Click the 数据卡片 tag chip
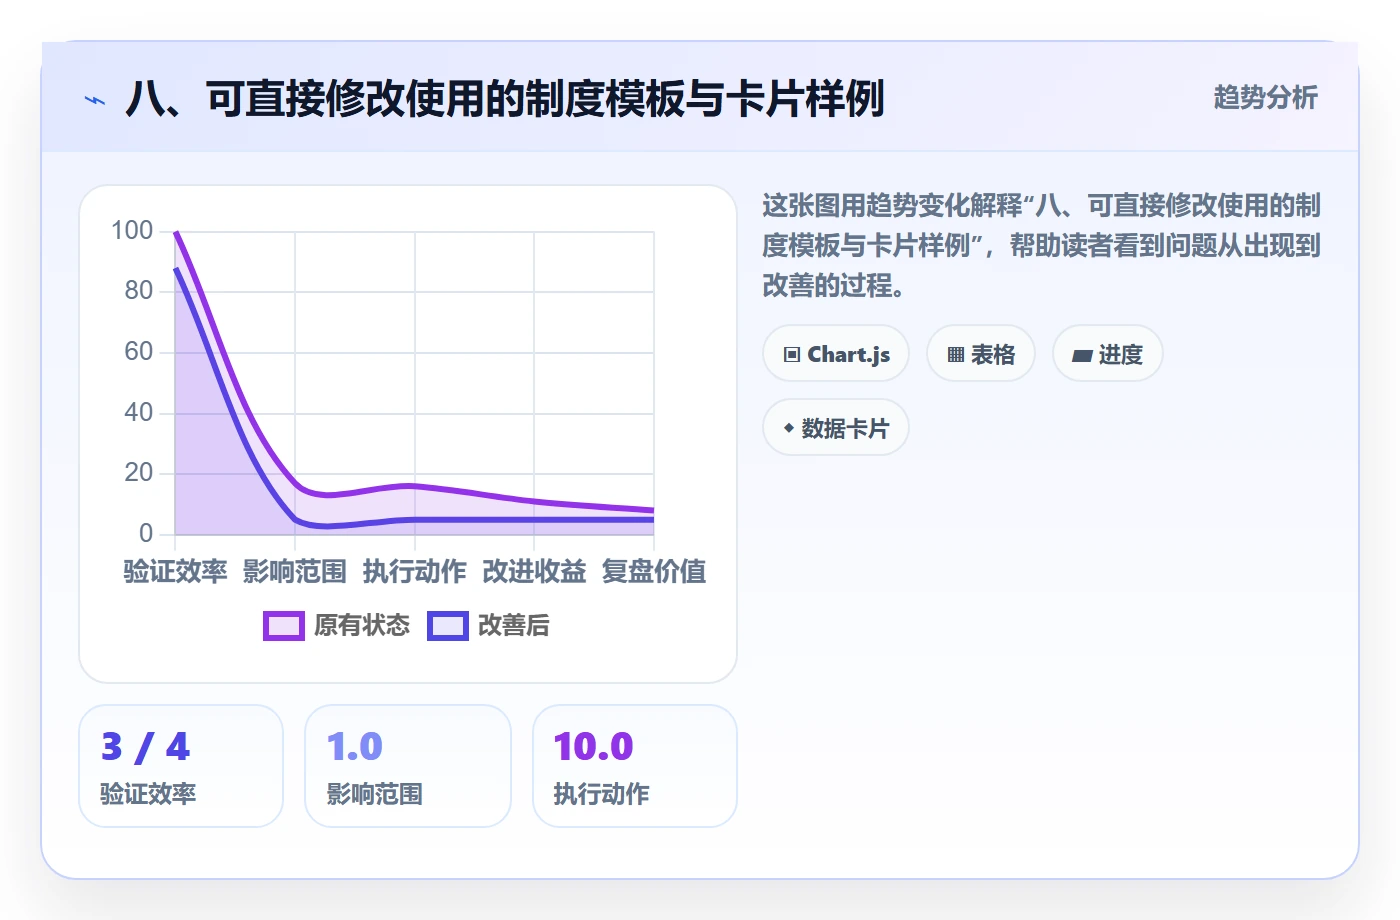This screenshot has height=920, width=1400. (836, 428)
